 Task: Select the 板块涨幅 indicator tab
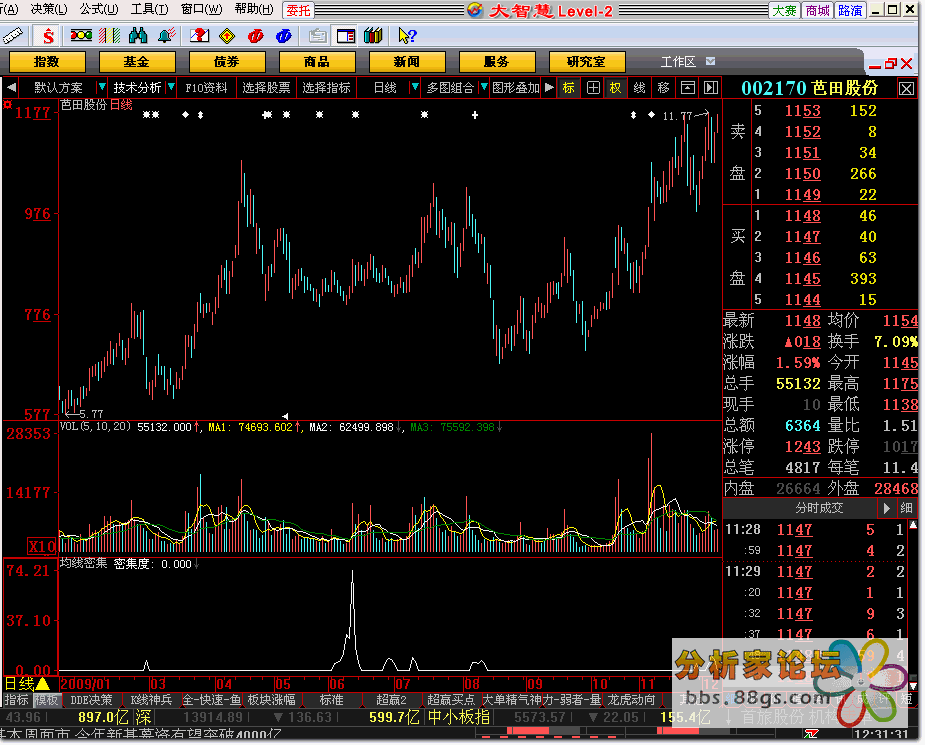pos(271,700)
